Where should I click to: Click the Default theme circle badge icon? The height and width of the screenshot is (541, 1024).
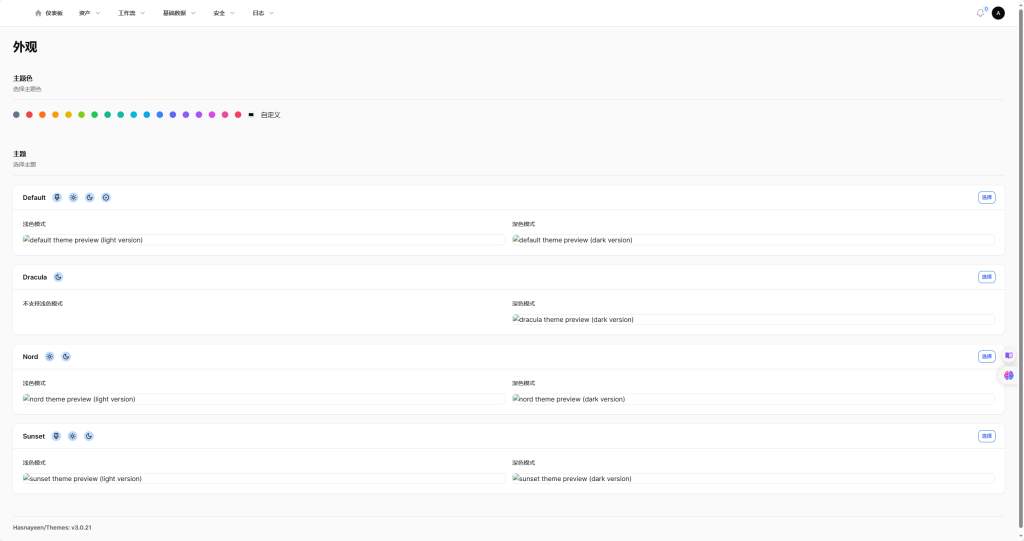106,197
